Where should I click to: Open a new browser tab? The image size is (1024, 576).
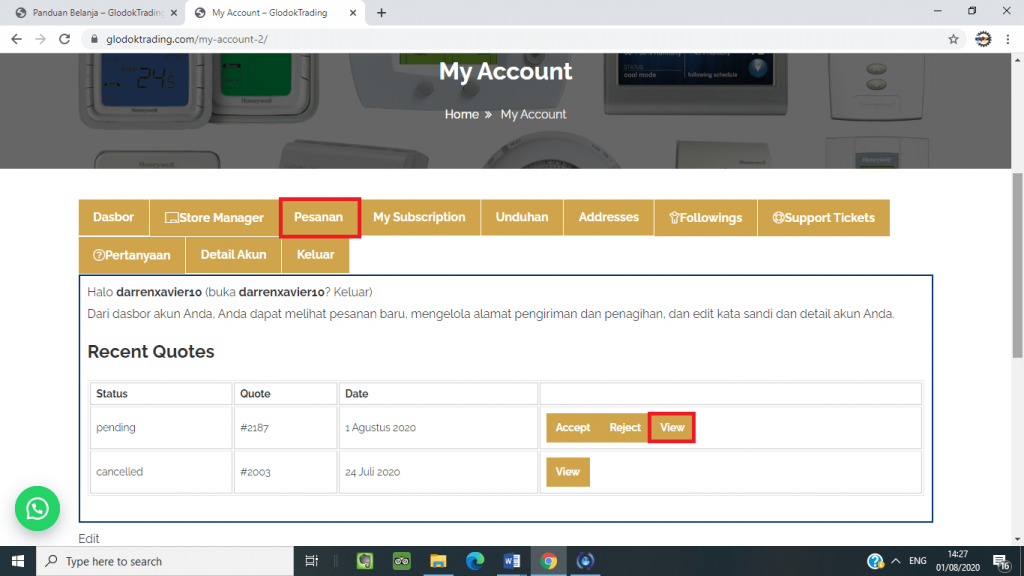[381, 13]
